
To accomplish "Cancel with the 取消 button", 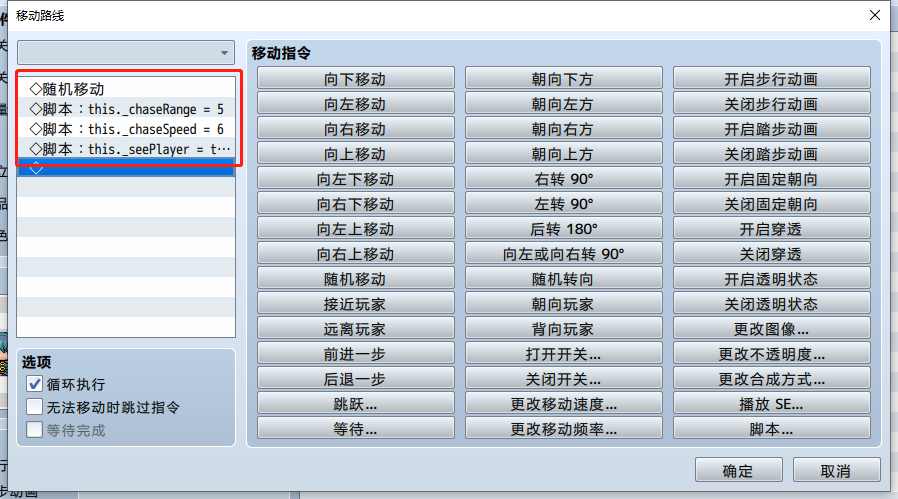I will tap(836, 470).
